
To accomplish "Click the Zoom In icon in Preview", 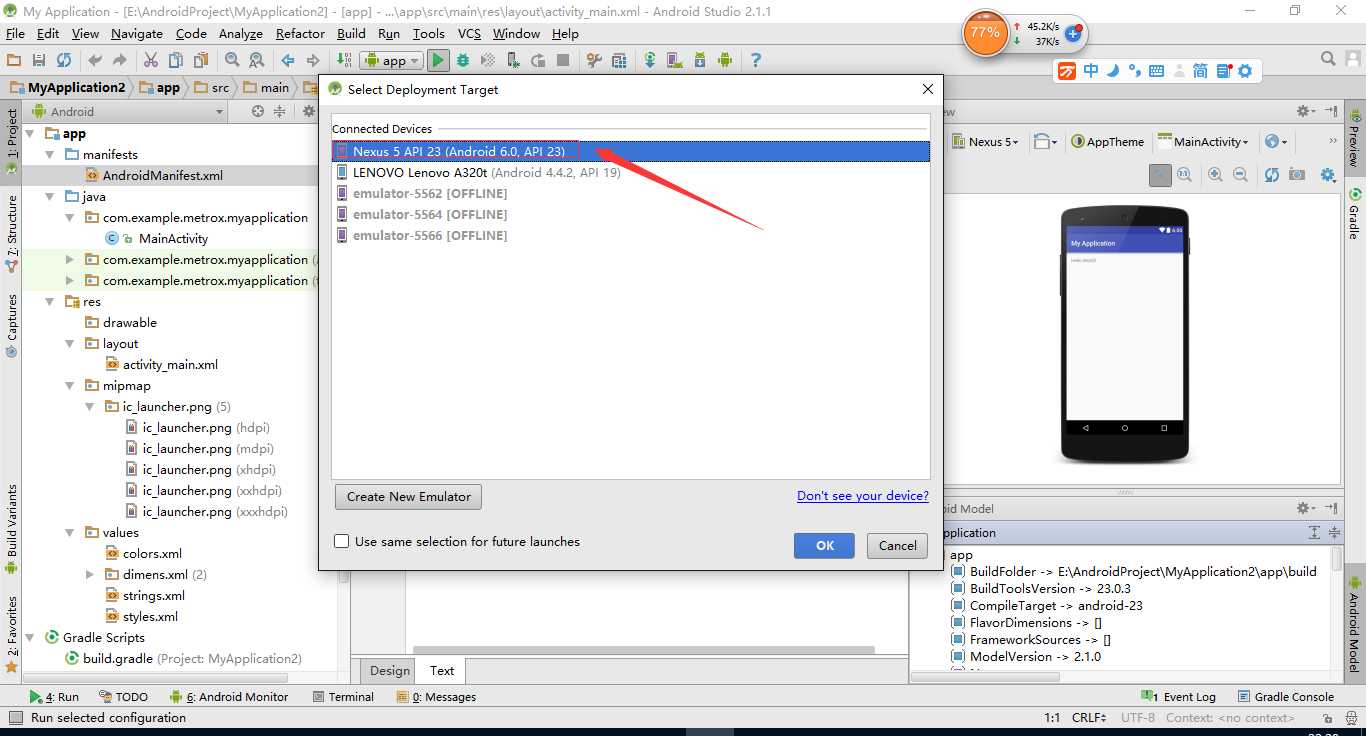I will click(x=1215, y=175).
